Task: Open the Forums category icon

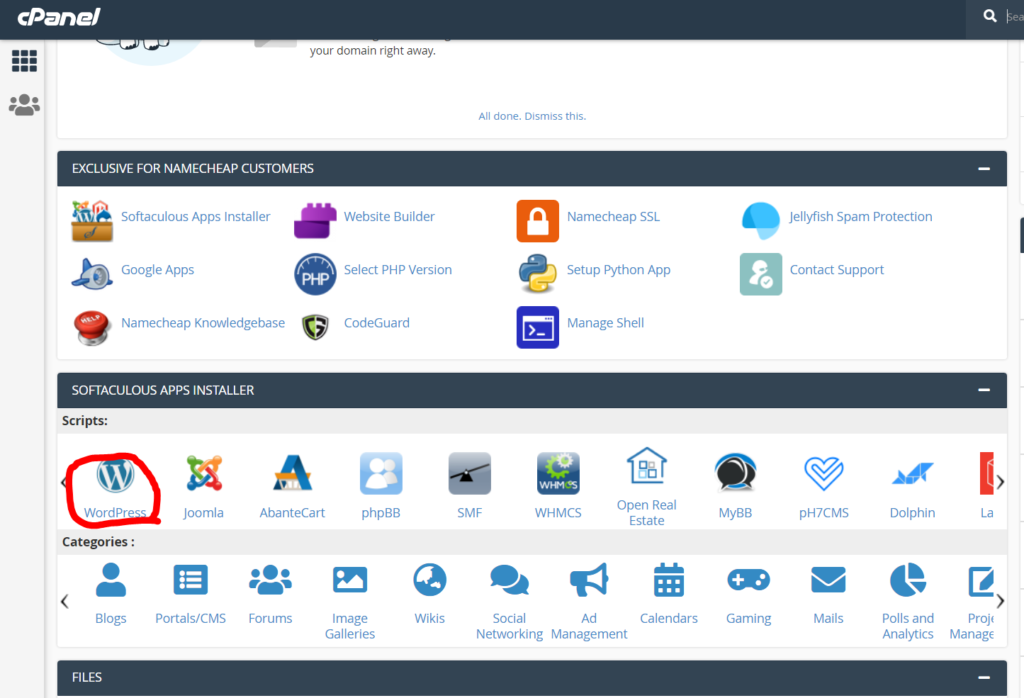Action: tap(270, 580)
